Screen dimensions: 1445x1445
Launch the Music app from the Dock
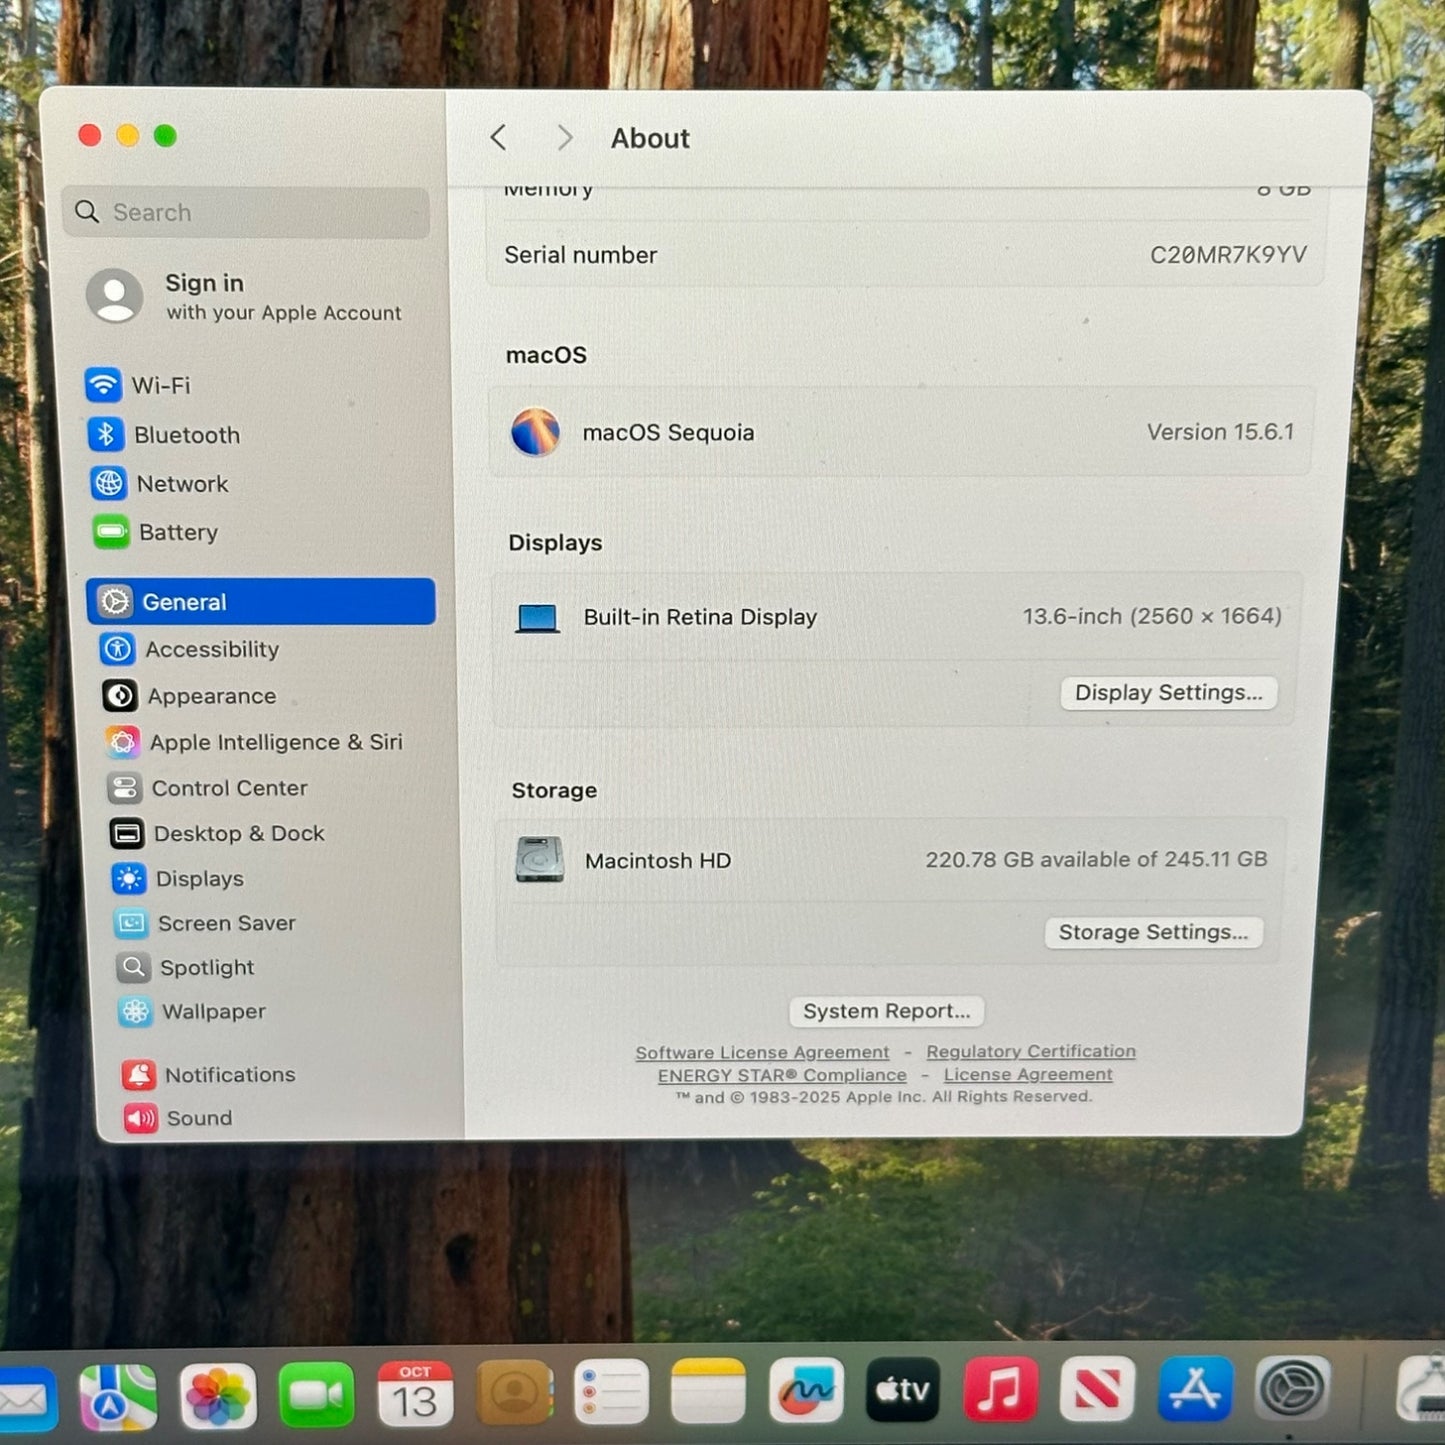999,1391
